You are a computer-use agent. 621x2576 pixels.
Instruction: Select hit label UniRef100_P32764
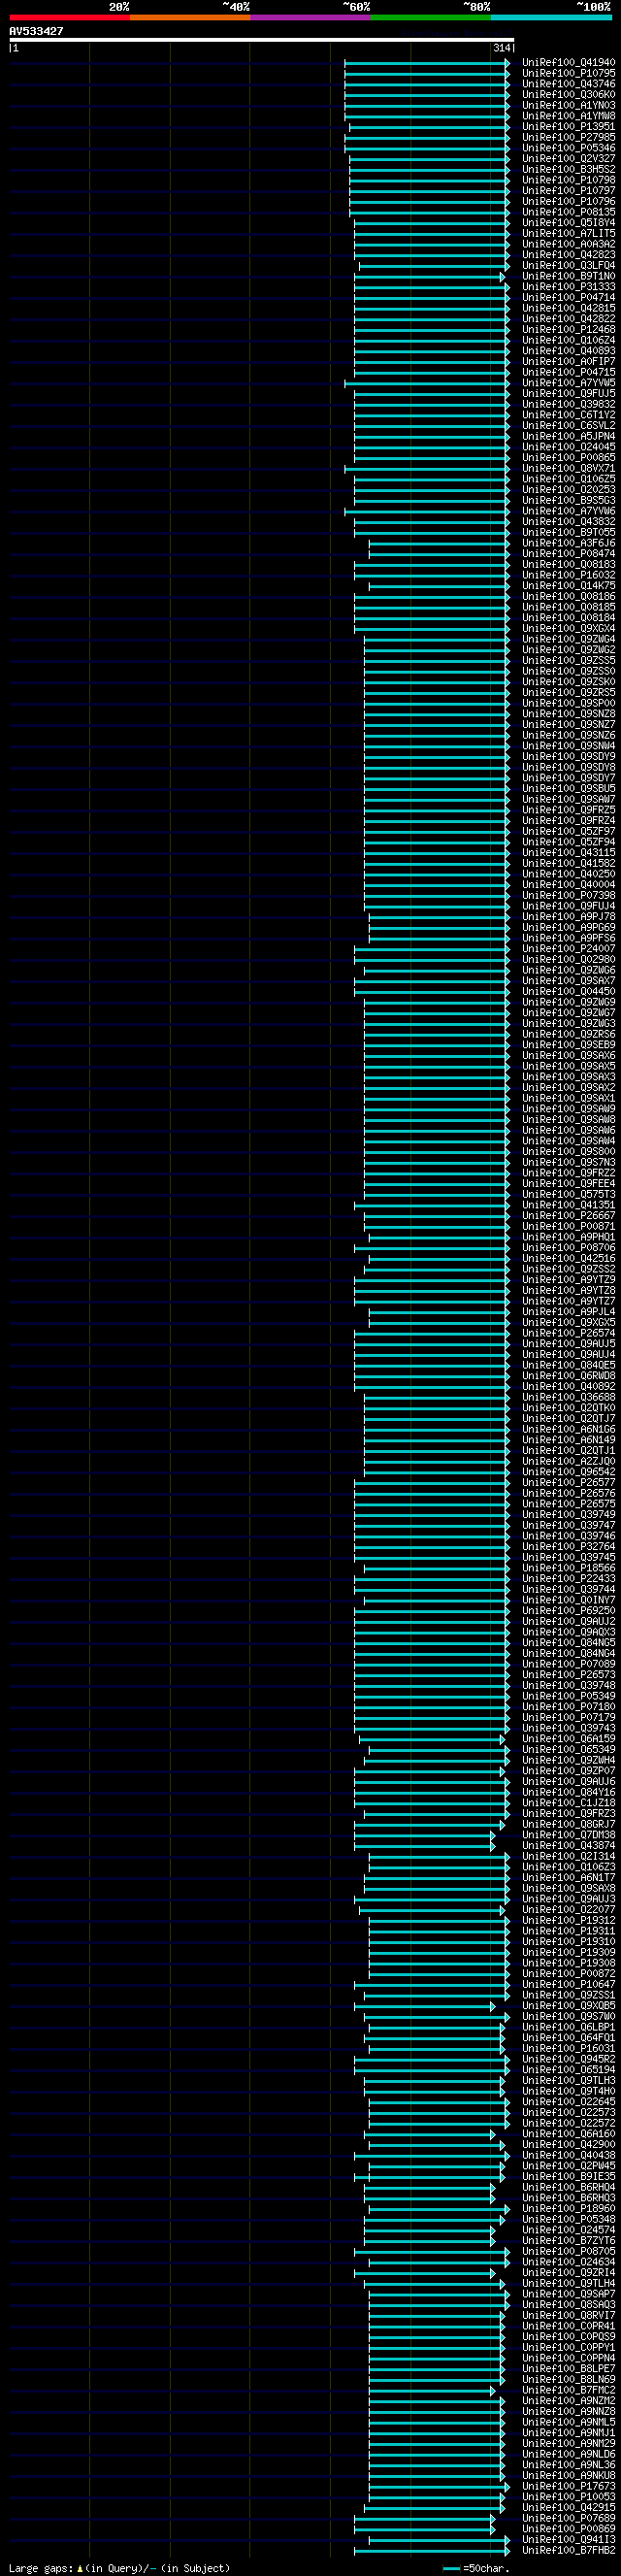coord(569,1547)
